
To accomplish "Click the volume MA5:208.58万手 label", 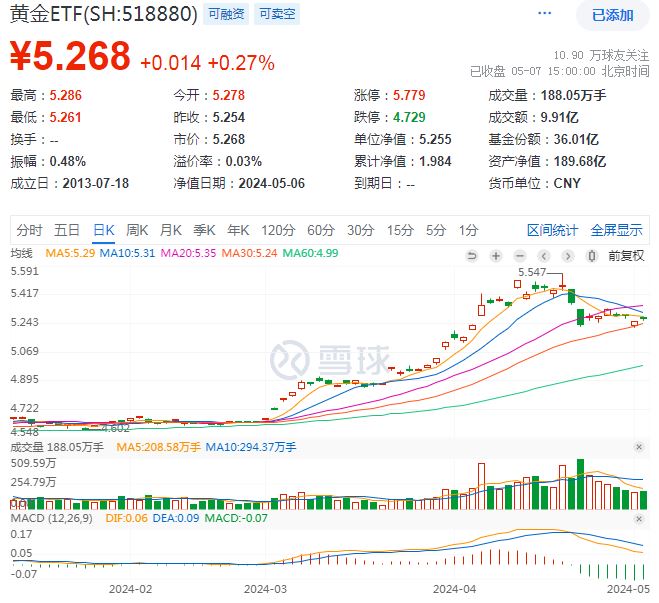I will click(158, 447).
